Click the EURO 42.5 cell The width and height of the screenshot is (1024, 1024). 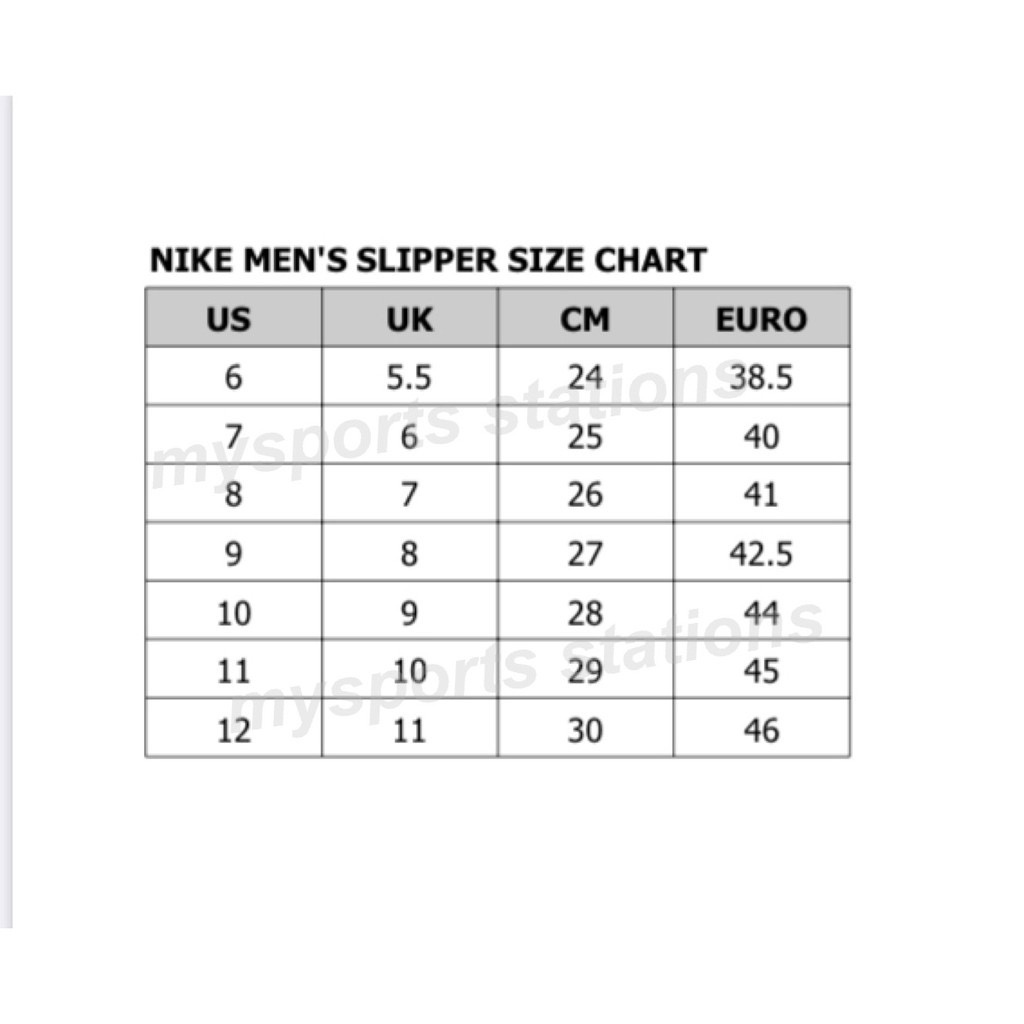(761, 553)
